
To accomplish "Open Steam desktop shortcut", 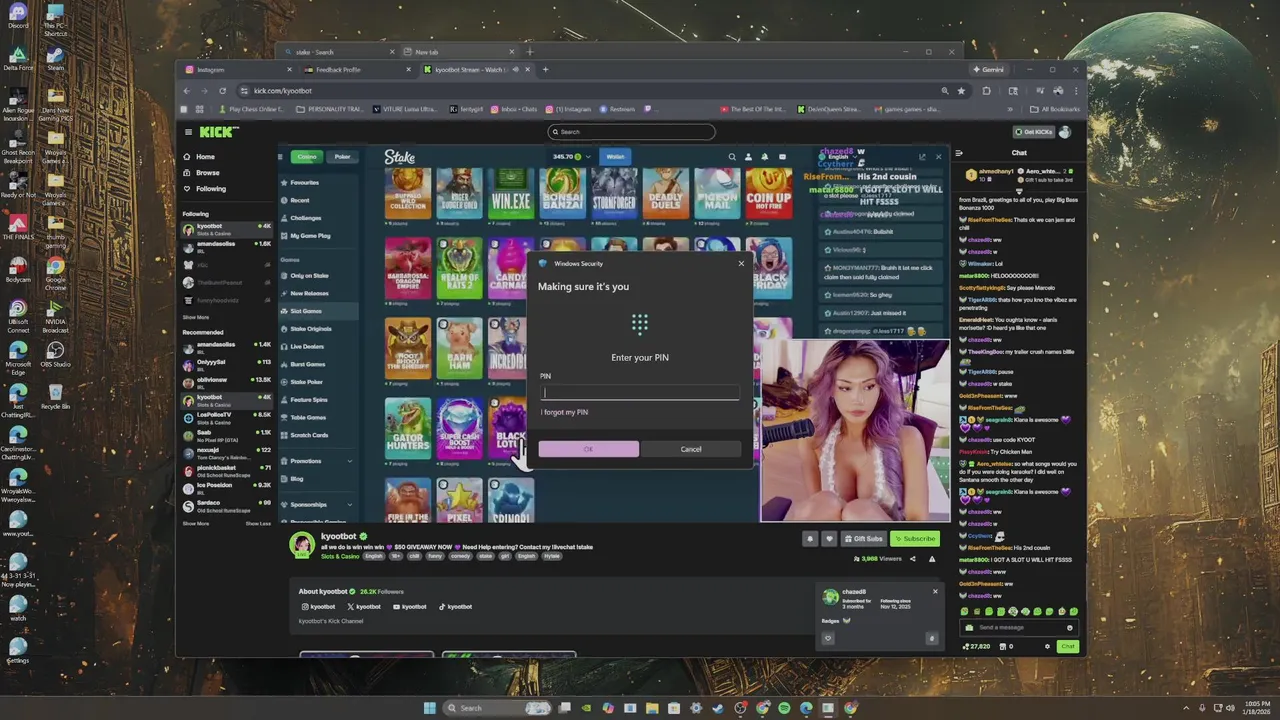I will (55, 57).
